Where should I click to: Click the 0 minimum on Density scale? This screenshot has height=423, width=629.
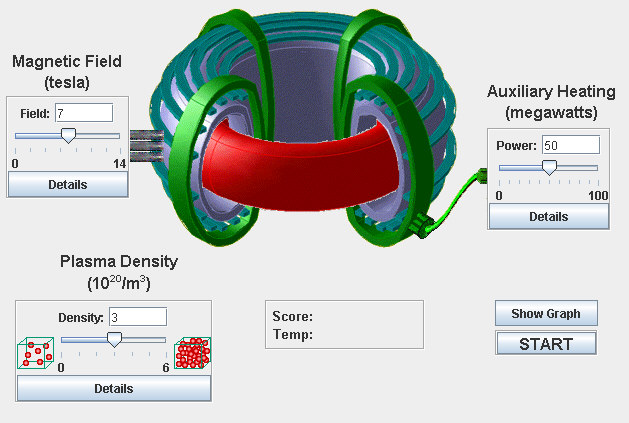click(x=61, y=368)
